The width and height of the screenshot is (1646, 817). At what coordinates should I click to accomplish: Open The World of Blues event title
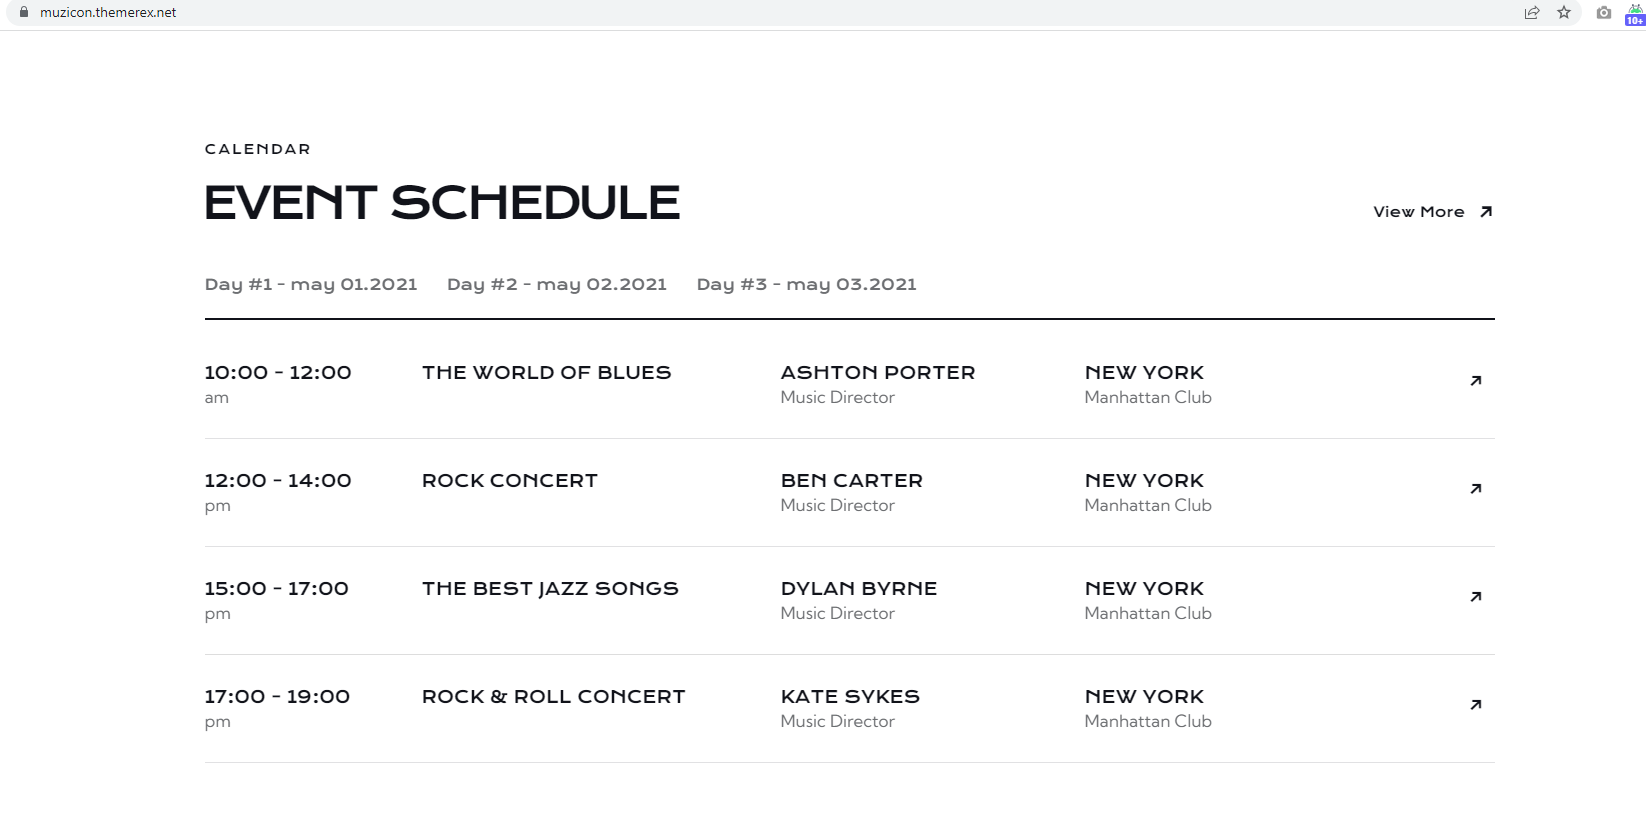[547, 373]
